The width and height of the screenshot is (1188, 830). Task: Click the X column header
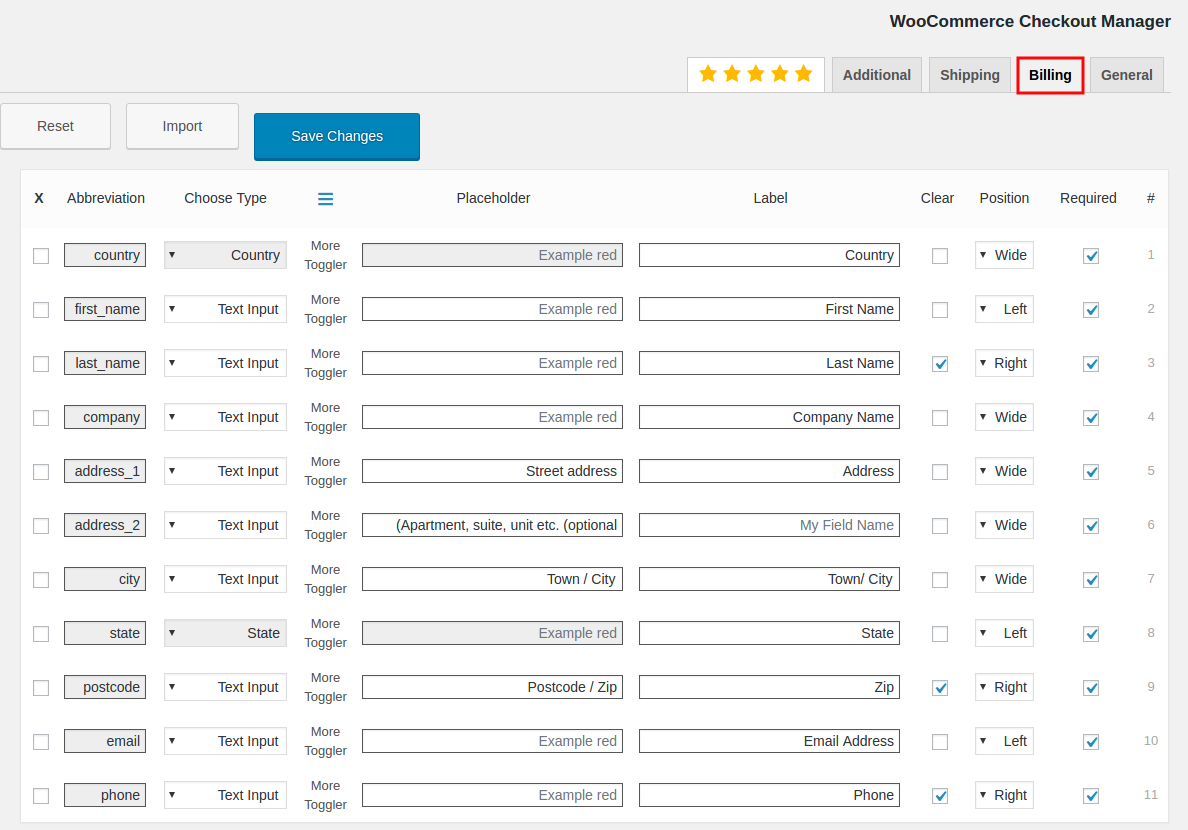point(39,199)
